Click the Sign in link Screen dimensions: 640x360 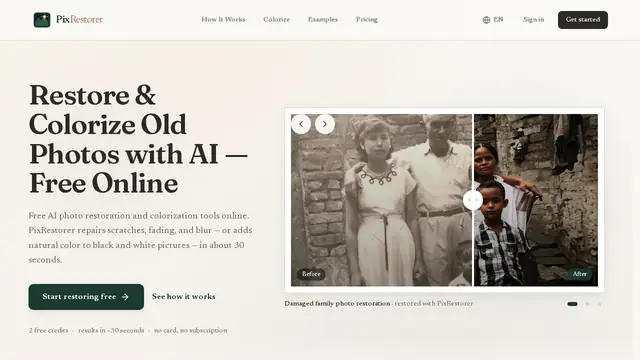[534, 20]
